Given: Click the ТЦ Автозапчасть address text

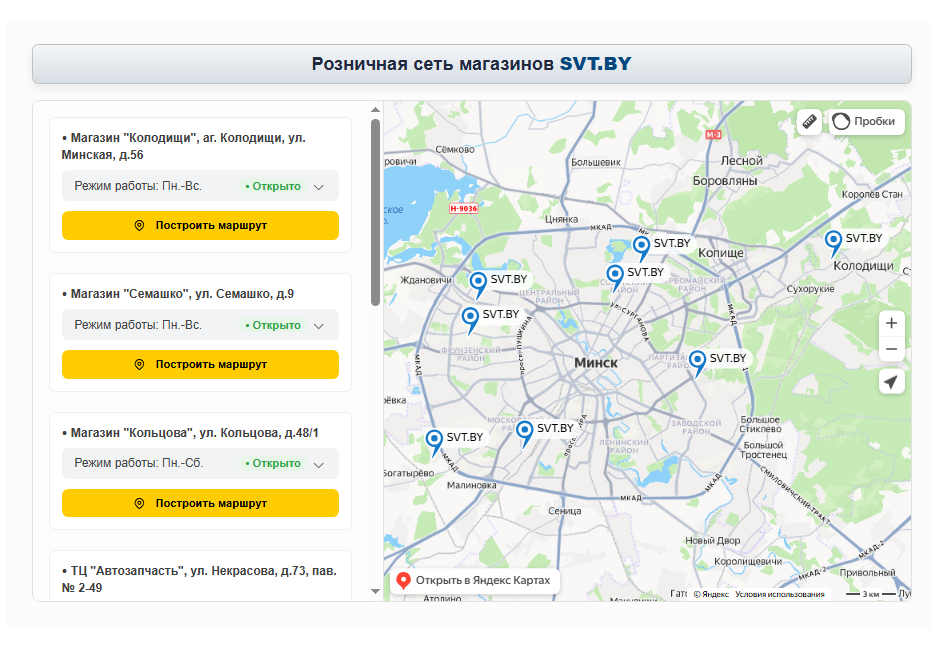Looking at the screenshot, I should 199,579.
